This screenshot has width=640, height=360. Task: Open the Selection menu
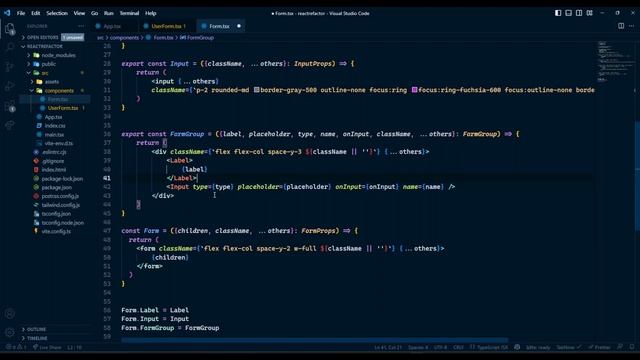[x=57, y=13]
